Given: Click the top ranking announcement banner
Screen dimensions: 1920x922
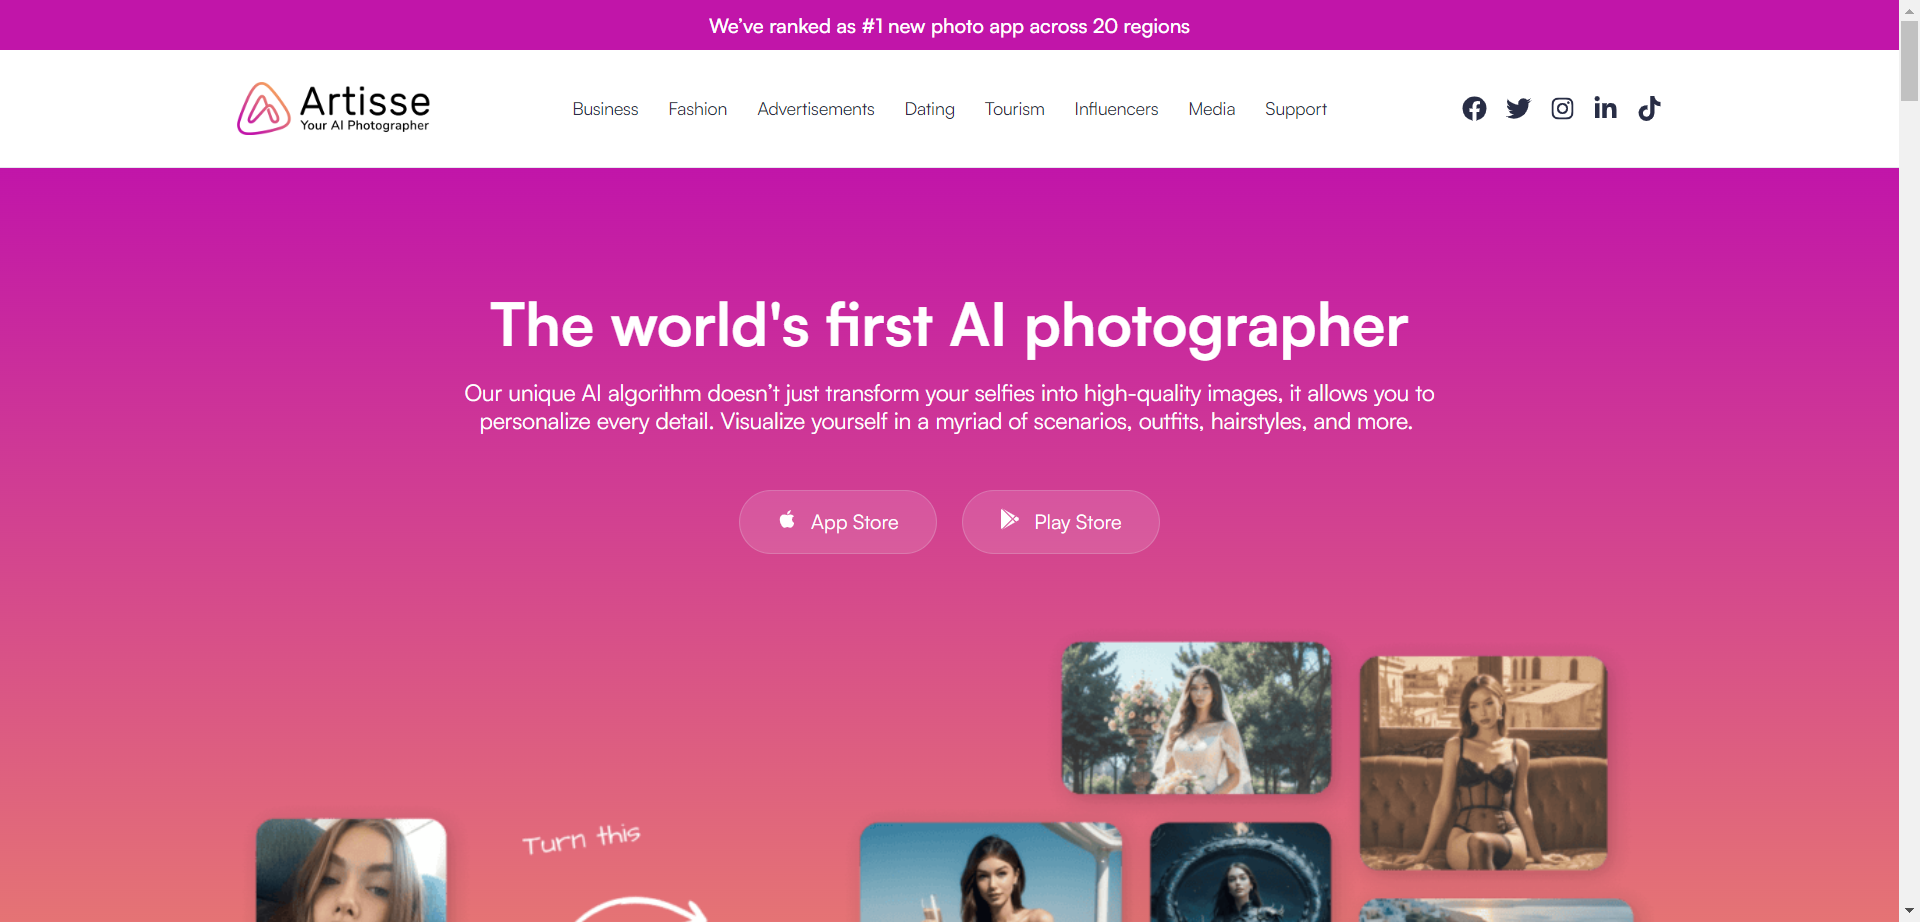Looking at the screenshot, I should 949,25.
